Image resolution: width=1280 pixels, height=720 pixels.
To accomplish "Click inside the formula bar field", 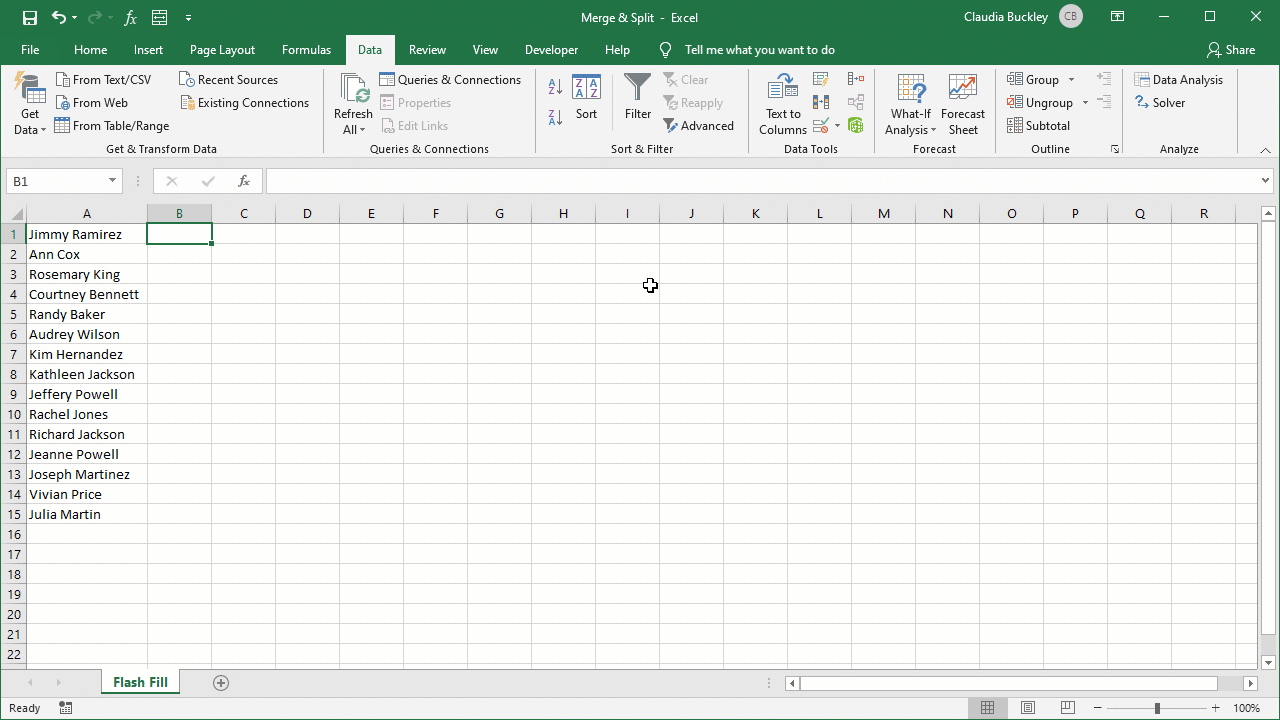I will (x=760, y=181).
